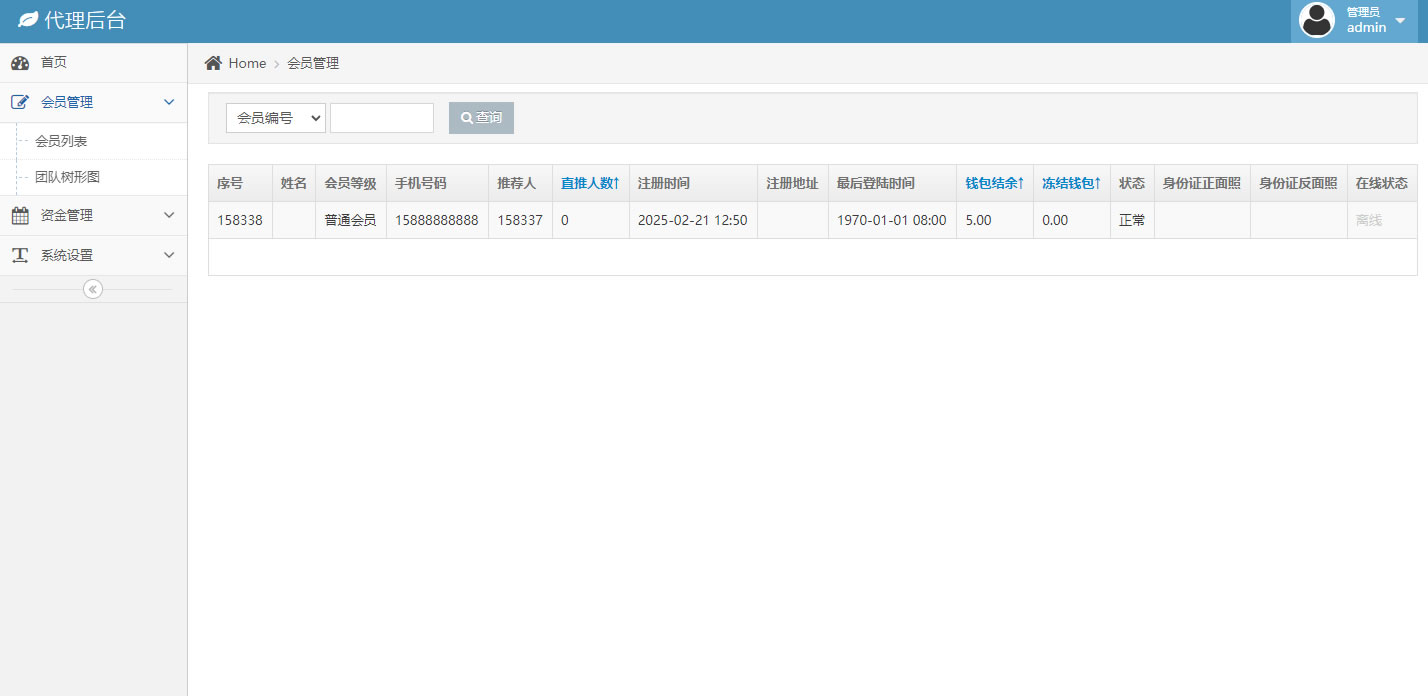Expand the 资金管理 menu chevron
1428x696 pixels.
coord(169,215)
